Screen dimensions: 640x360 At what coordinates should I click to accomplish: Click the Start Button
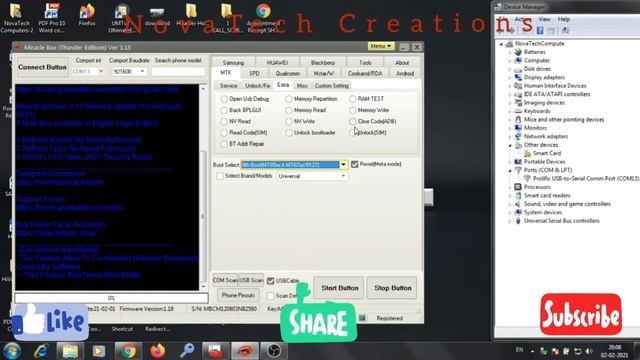click(339, 288)
